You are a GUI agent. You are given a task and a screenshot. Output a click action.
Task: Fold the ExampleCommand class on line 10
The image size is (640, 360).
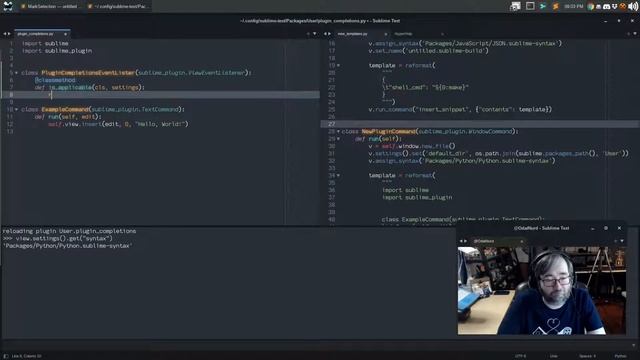point(16,109)
